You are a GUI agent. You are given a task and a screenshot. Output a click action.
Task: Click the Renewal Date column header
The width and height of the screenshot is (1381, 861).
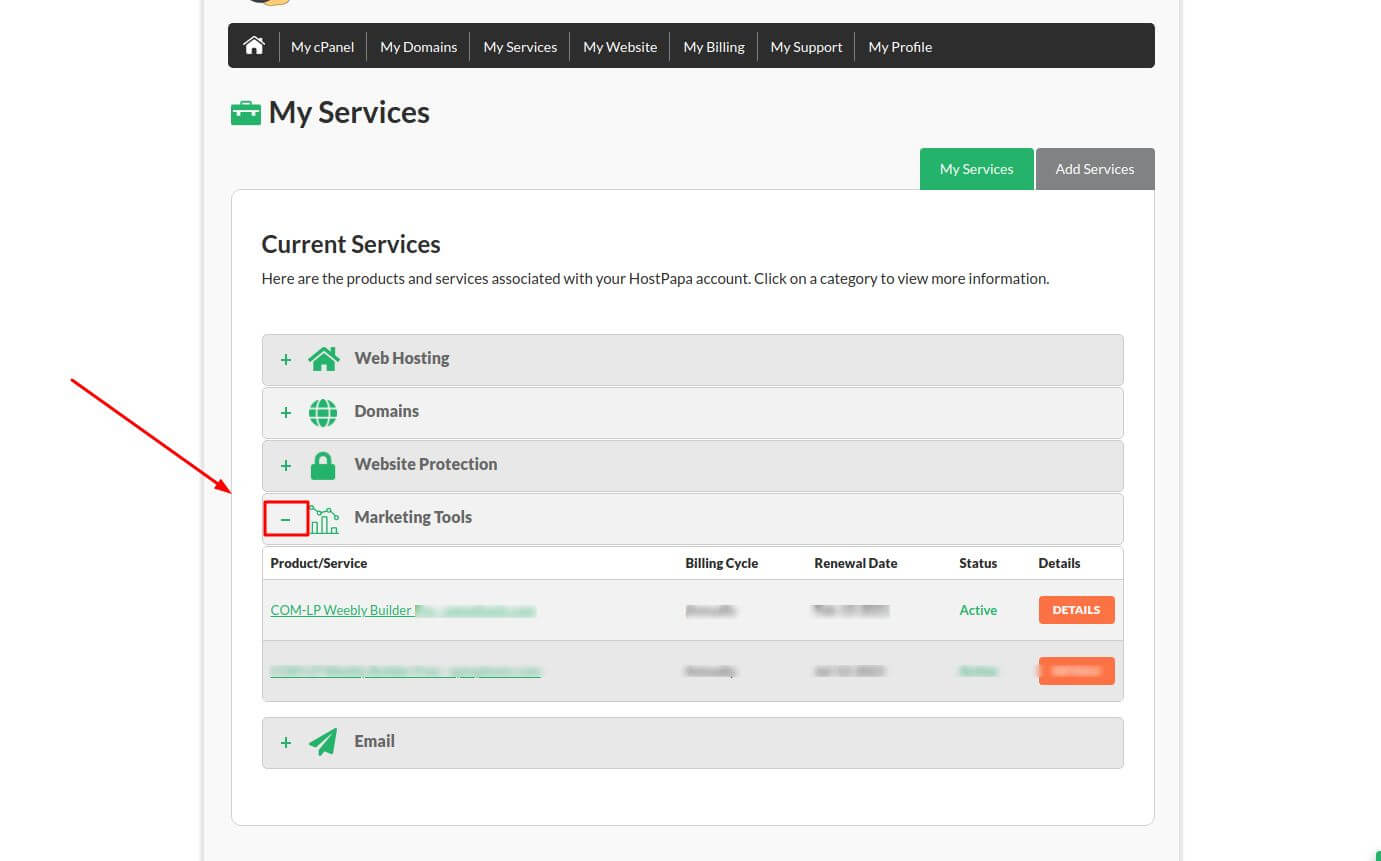[x=856, y=563]
